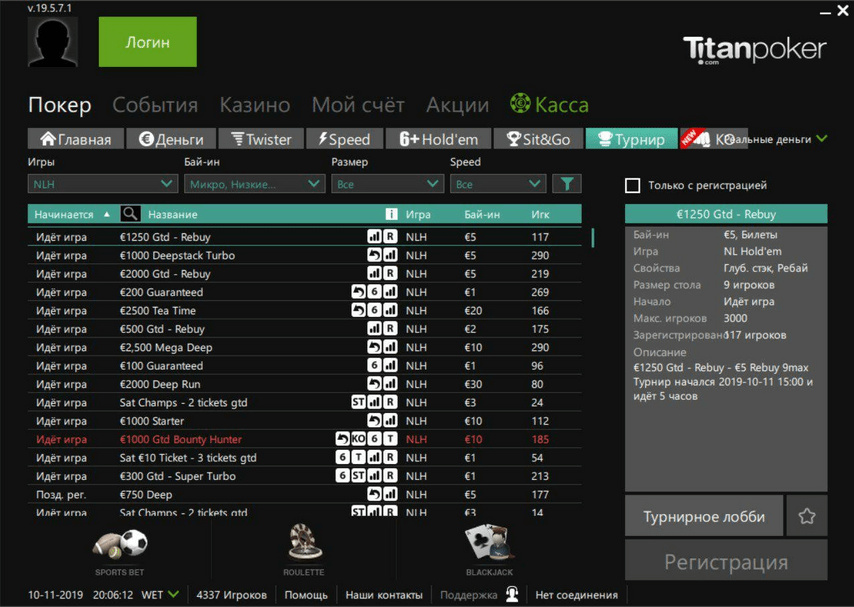Add tournament to favorites with star icon
This screenshot has width=854, height=607.
pyautogui.click(x=807, y=516)
